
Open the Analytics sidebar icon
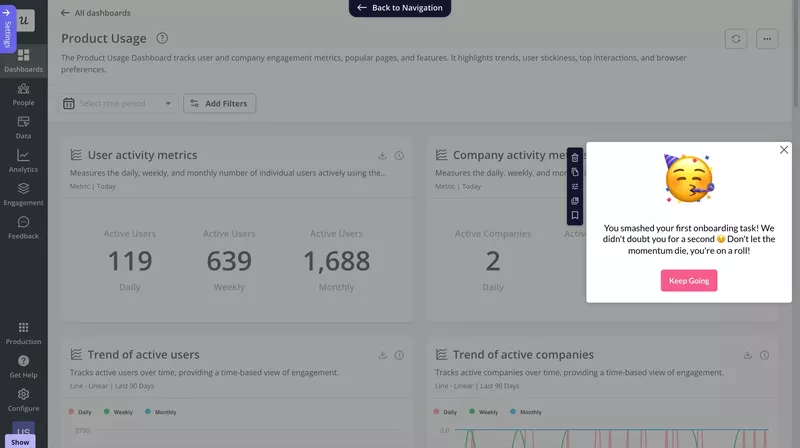tap(23, 161)
